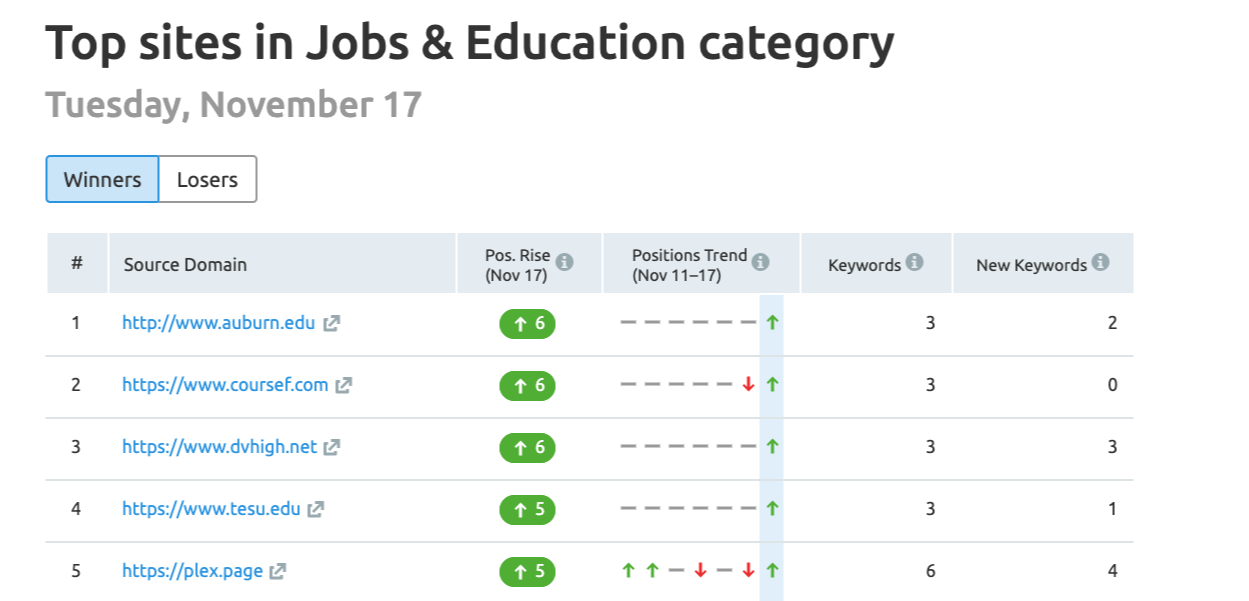Click info icon next to Keywords header
Viewport: 1249px width, 601px height.
click(x=914, y=263)
